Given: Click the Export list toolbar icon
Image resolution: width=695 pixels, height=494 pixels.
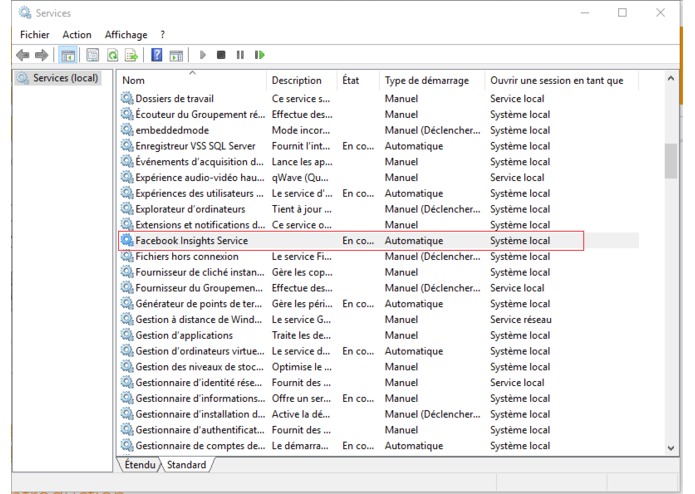Looking at the screenshot, I should click(131, 55).
